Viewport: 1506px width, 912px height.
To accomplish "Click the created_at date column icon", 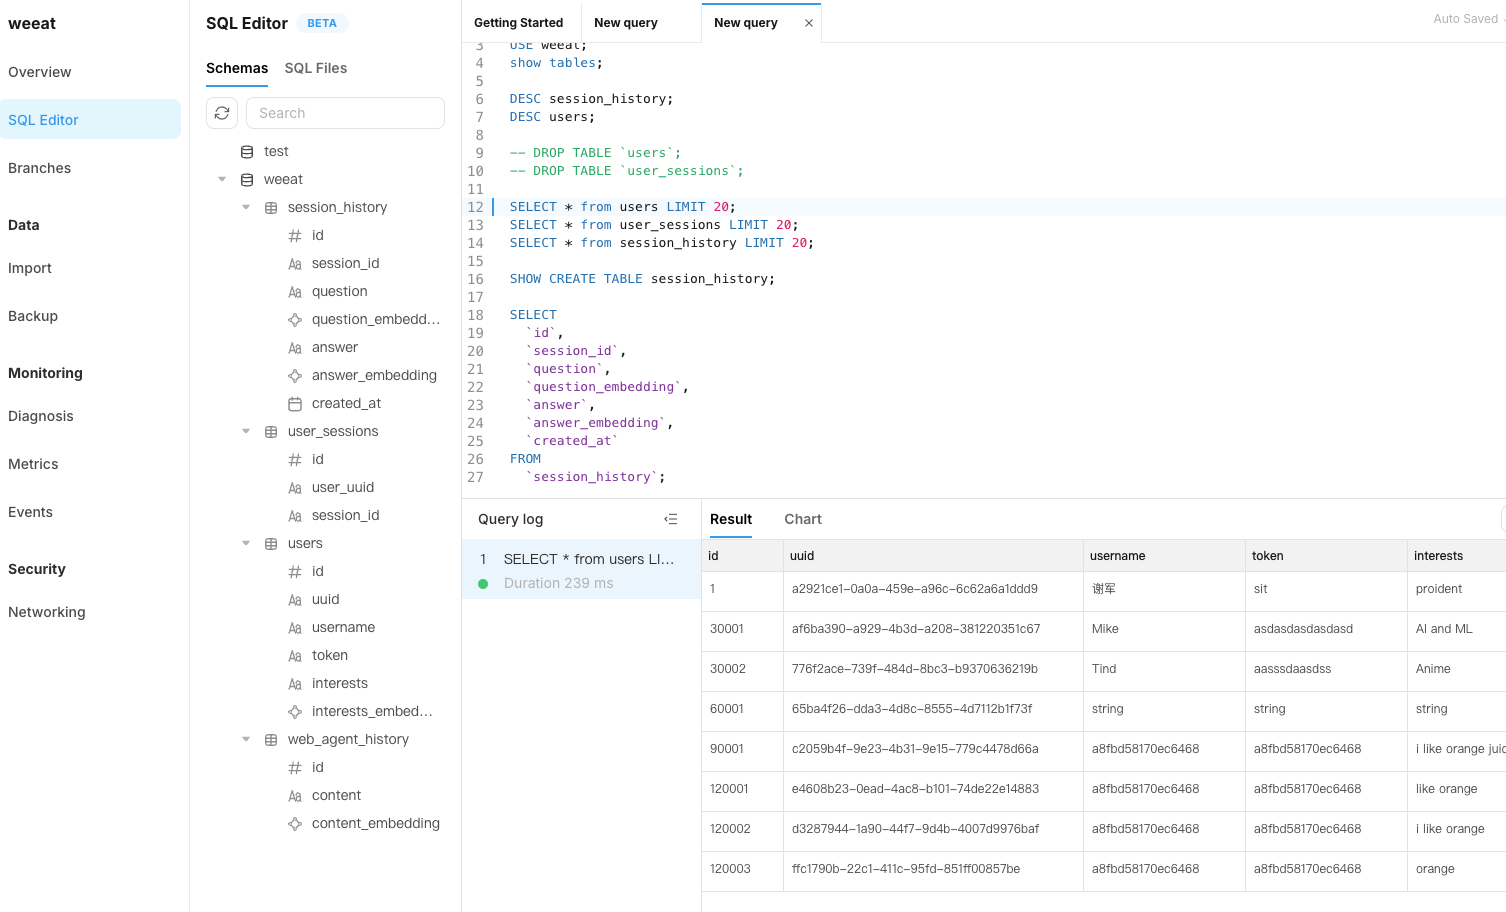I will coord(295,404).
